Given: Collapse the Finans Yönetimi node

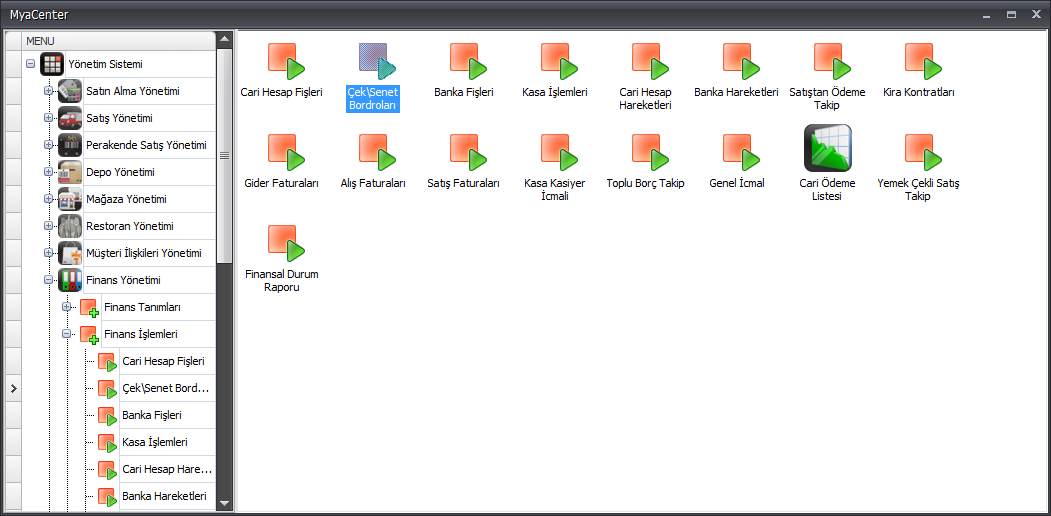Looking at the screenshot, I should pos(48,279).
